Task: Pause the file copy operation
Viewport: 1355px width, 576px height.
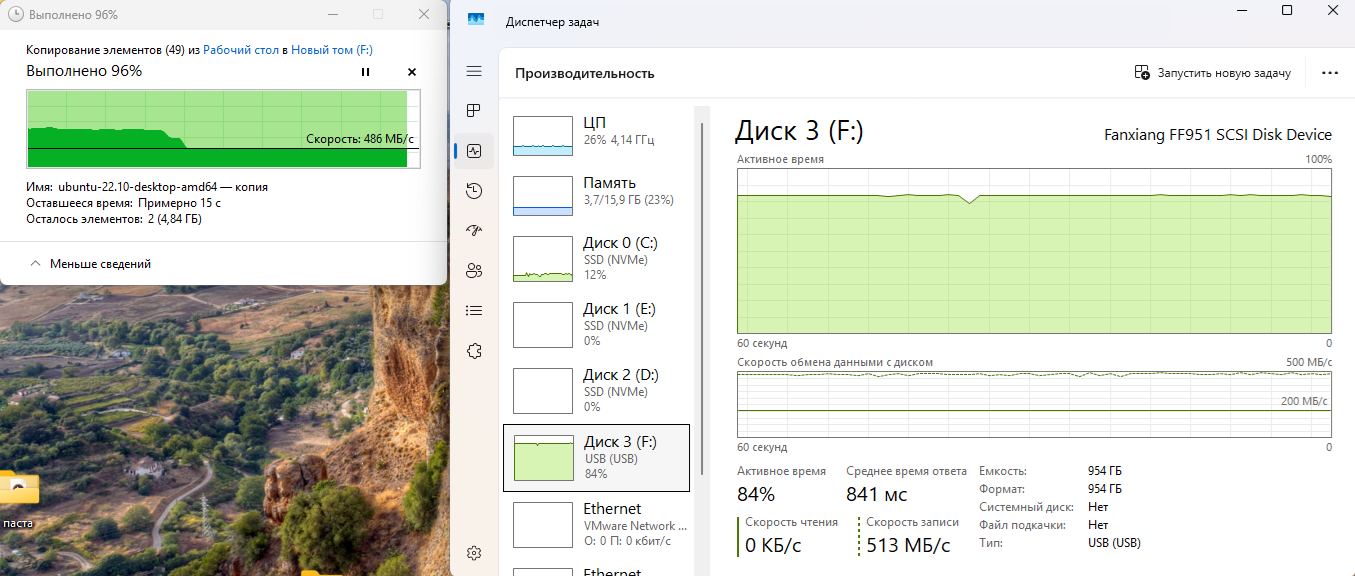Action: pos(365,72)
